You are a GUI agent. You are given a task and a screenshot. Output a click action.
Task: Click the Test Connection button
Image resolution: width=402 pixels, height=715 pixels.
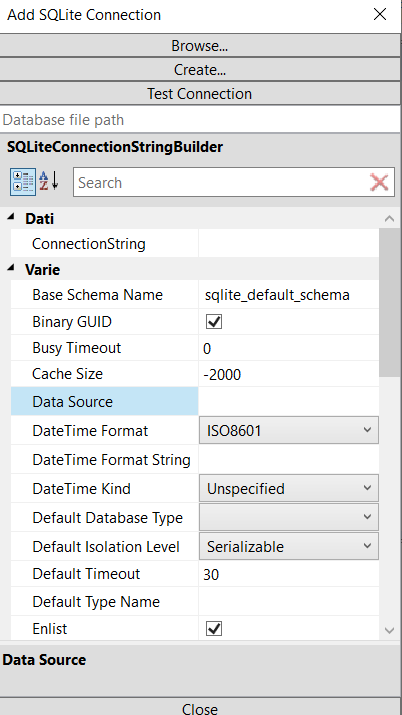[200, 94]
